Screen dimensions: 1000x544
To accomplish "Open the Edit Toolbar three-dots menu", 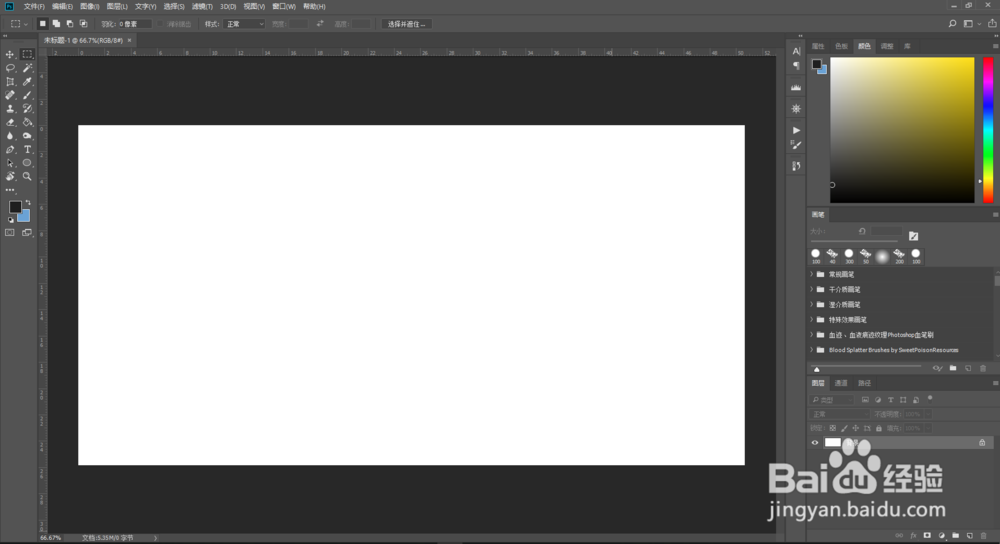I will (10, 190).
